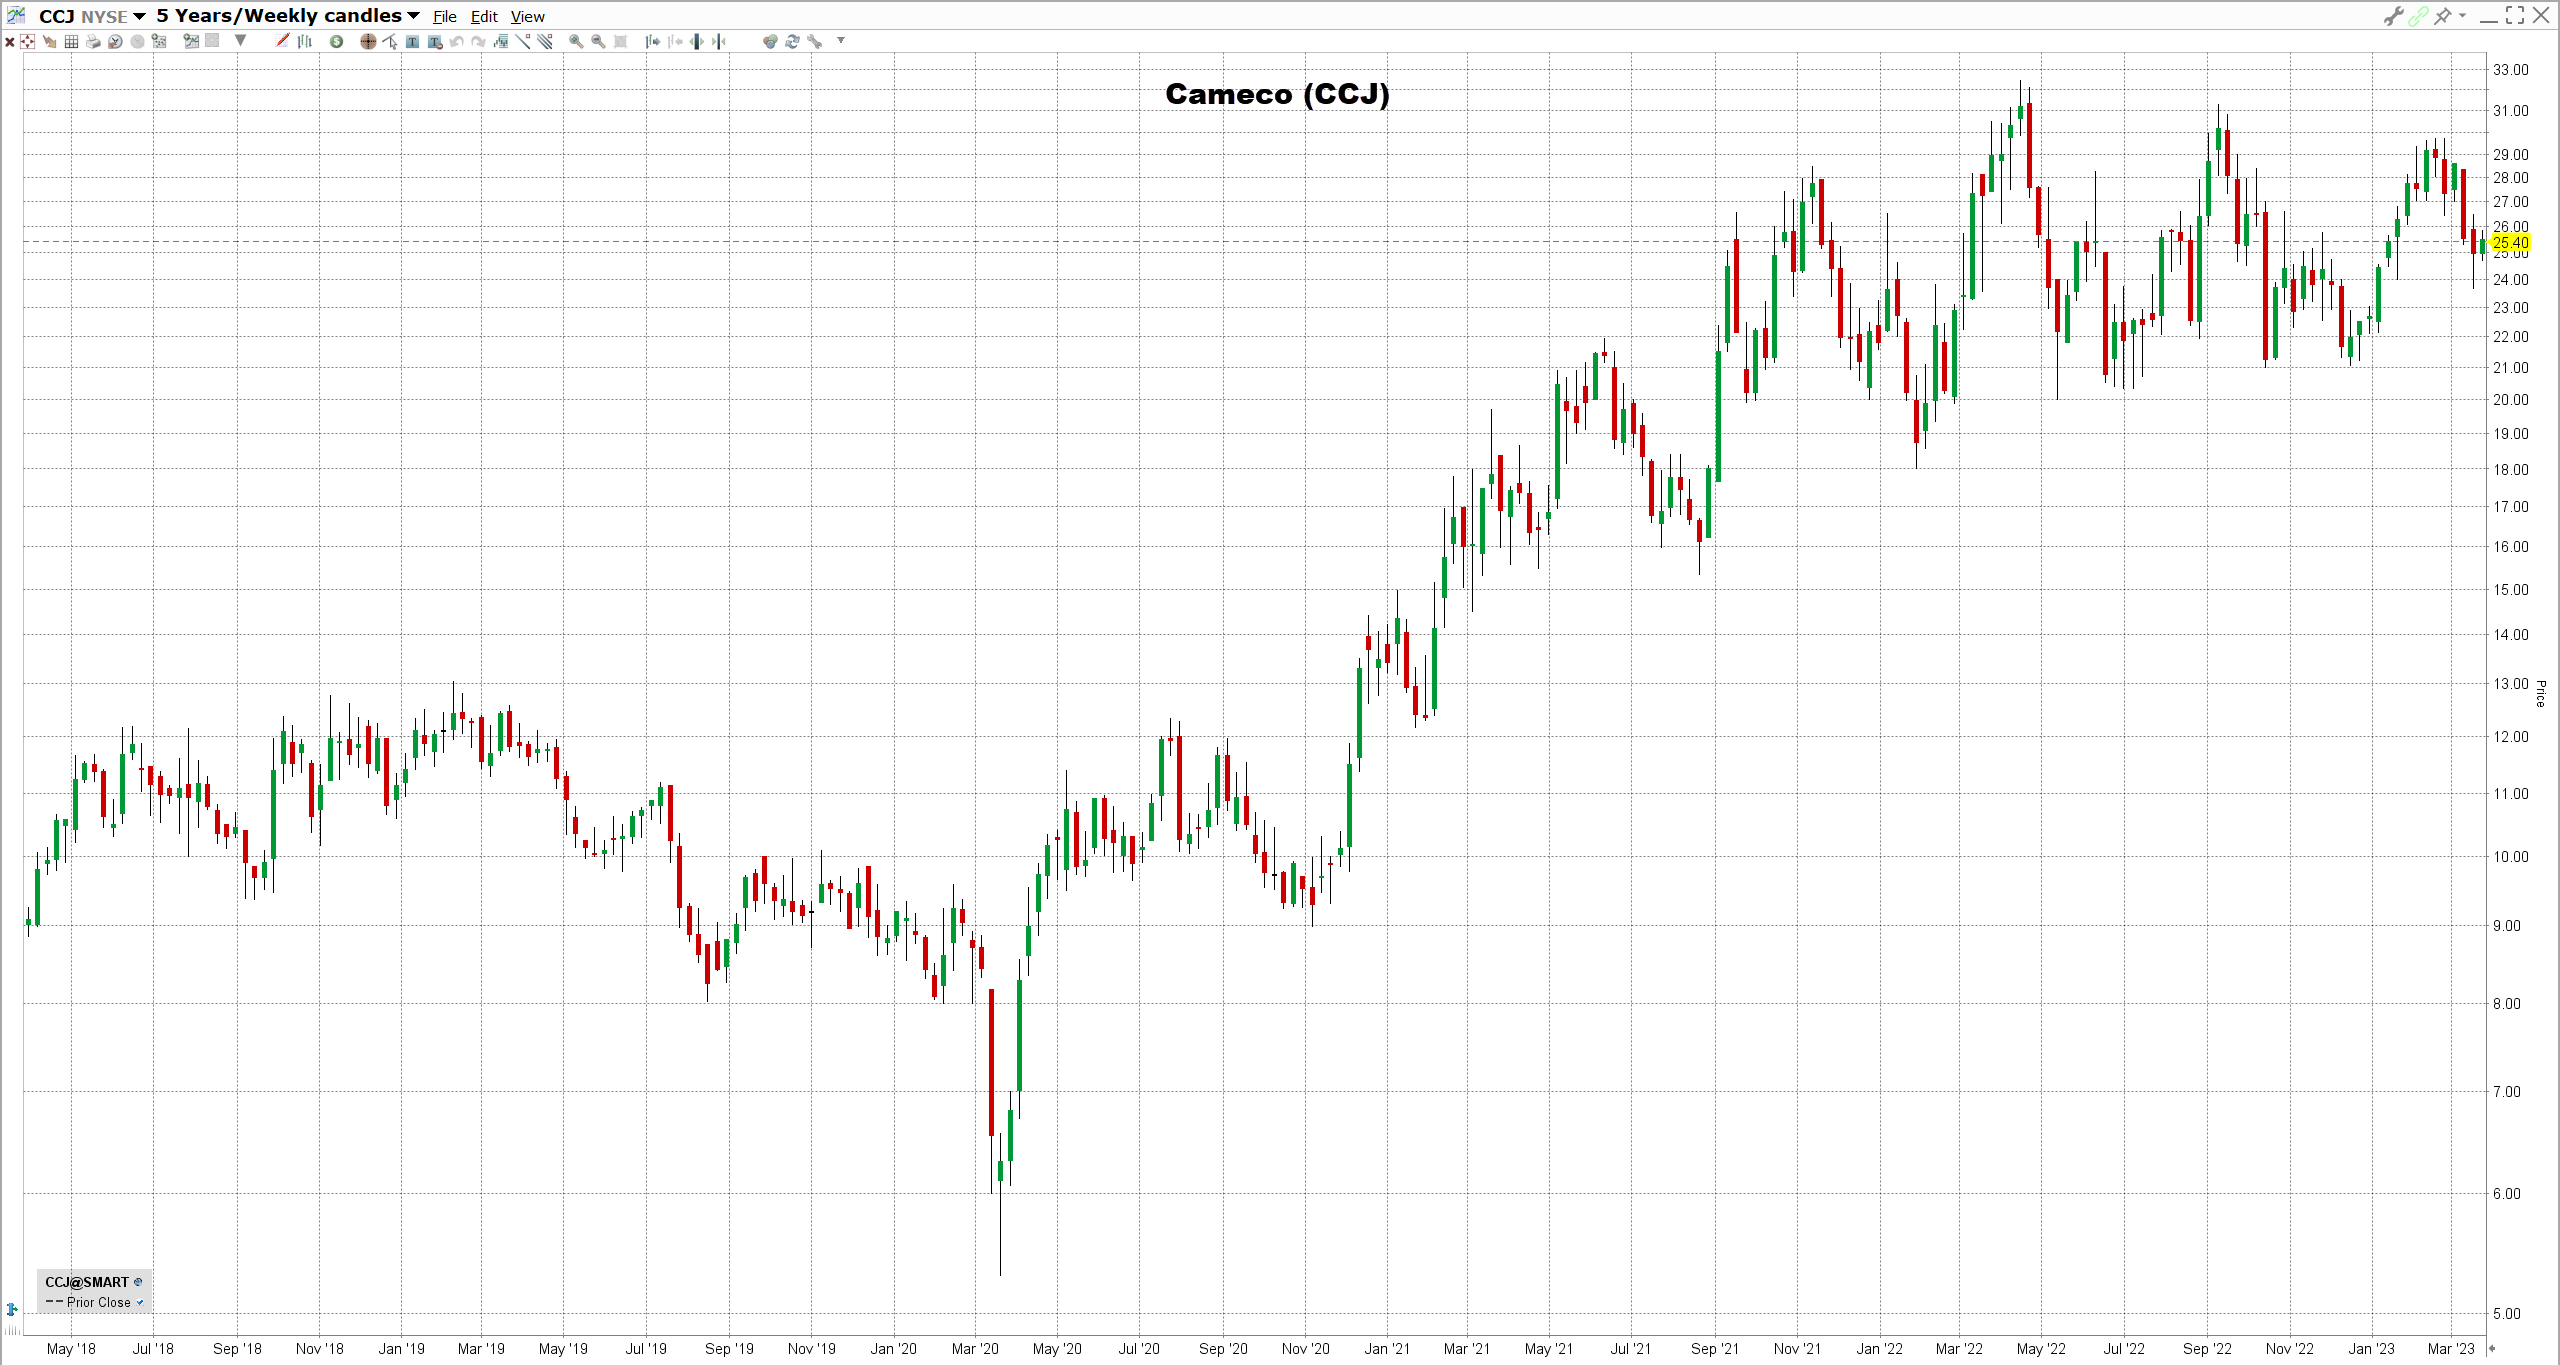
Task: Click the Jan '23 date axis label
Action: click(2371, 1348)
